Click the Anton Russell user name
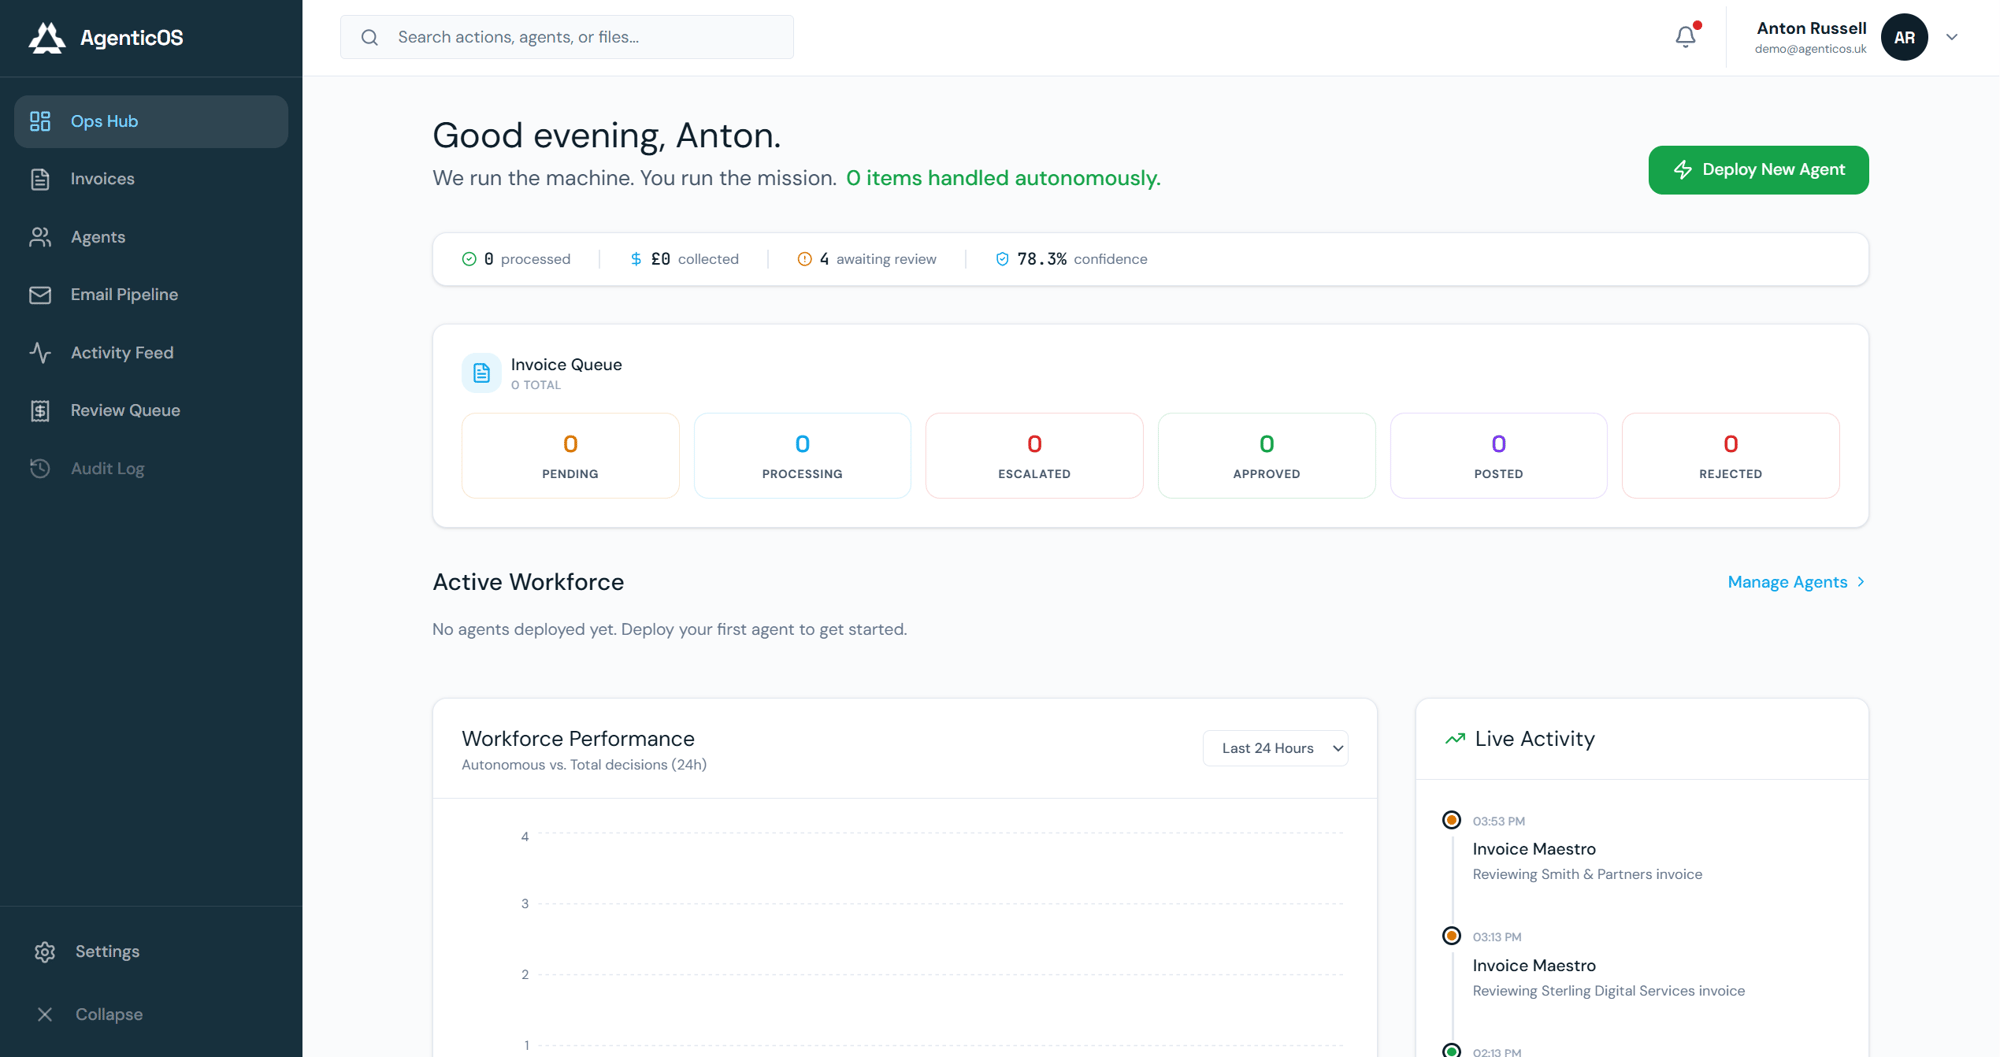The width and height of the screenshot is (2000, 1057). 1811,28
